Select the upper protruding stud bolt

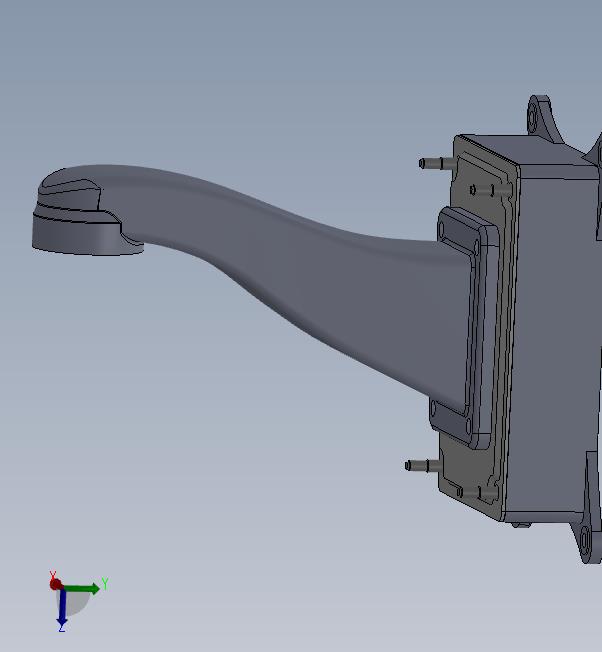pyautogui.click(x=437, y=163)
